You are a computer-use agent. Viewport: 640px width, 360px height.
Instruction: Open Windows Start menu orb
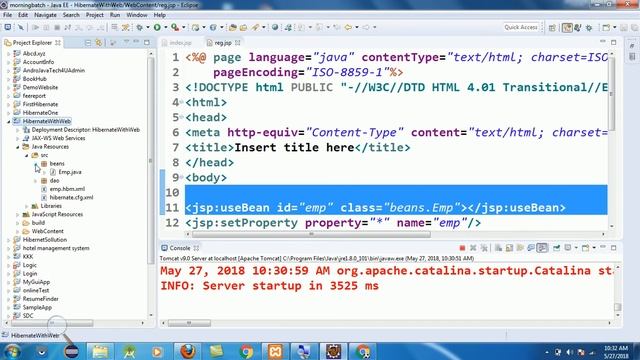click(12, 351)
